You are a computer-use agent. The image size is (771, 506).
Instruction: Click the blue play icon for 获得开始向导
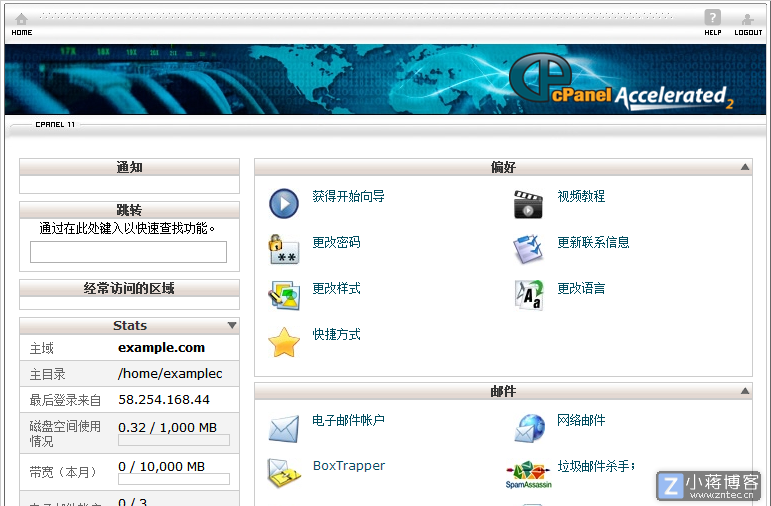[x=284, y=204]
